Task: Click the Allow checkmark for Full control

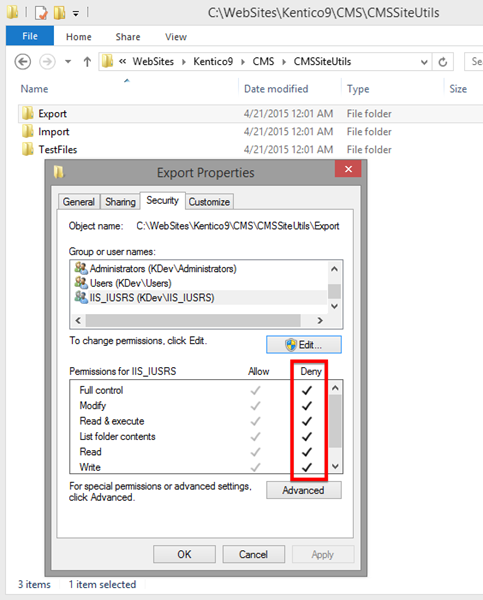Action: pos(255,390)
